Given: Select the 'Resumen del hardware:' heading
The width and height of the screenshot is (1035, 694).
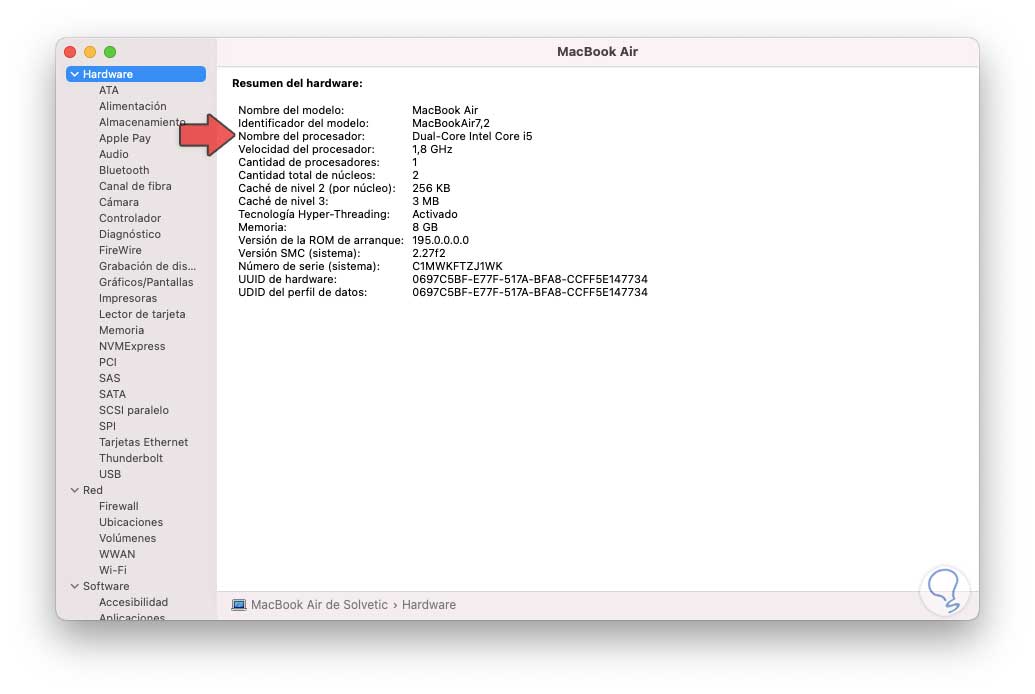Looking at the screenshot, I should point(297,83).
